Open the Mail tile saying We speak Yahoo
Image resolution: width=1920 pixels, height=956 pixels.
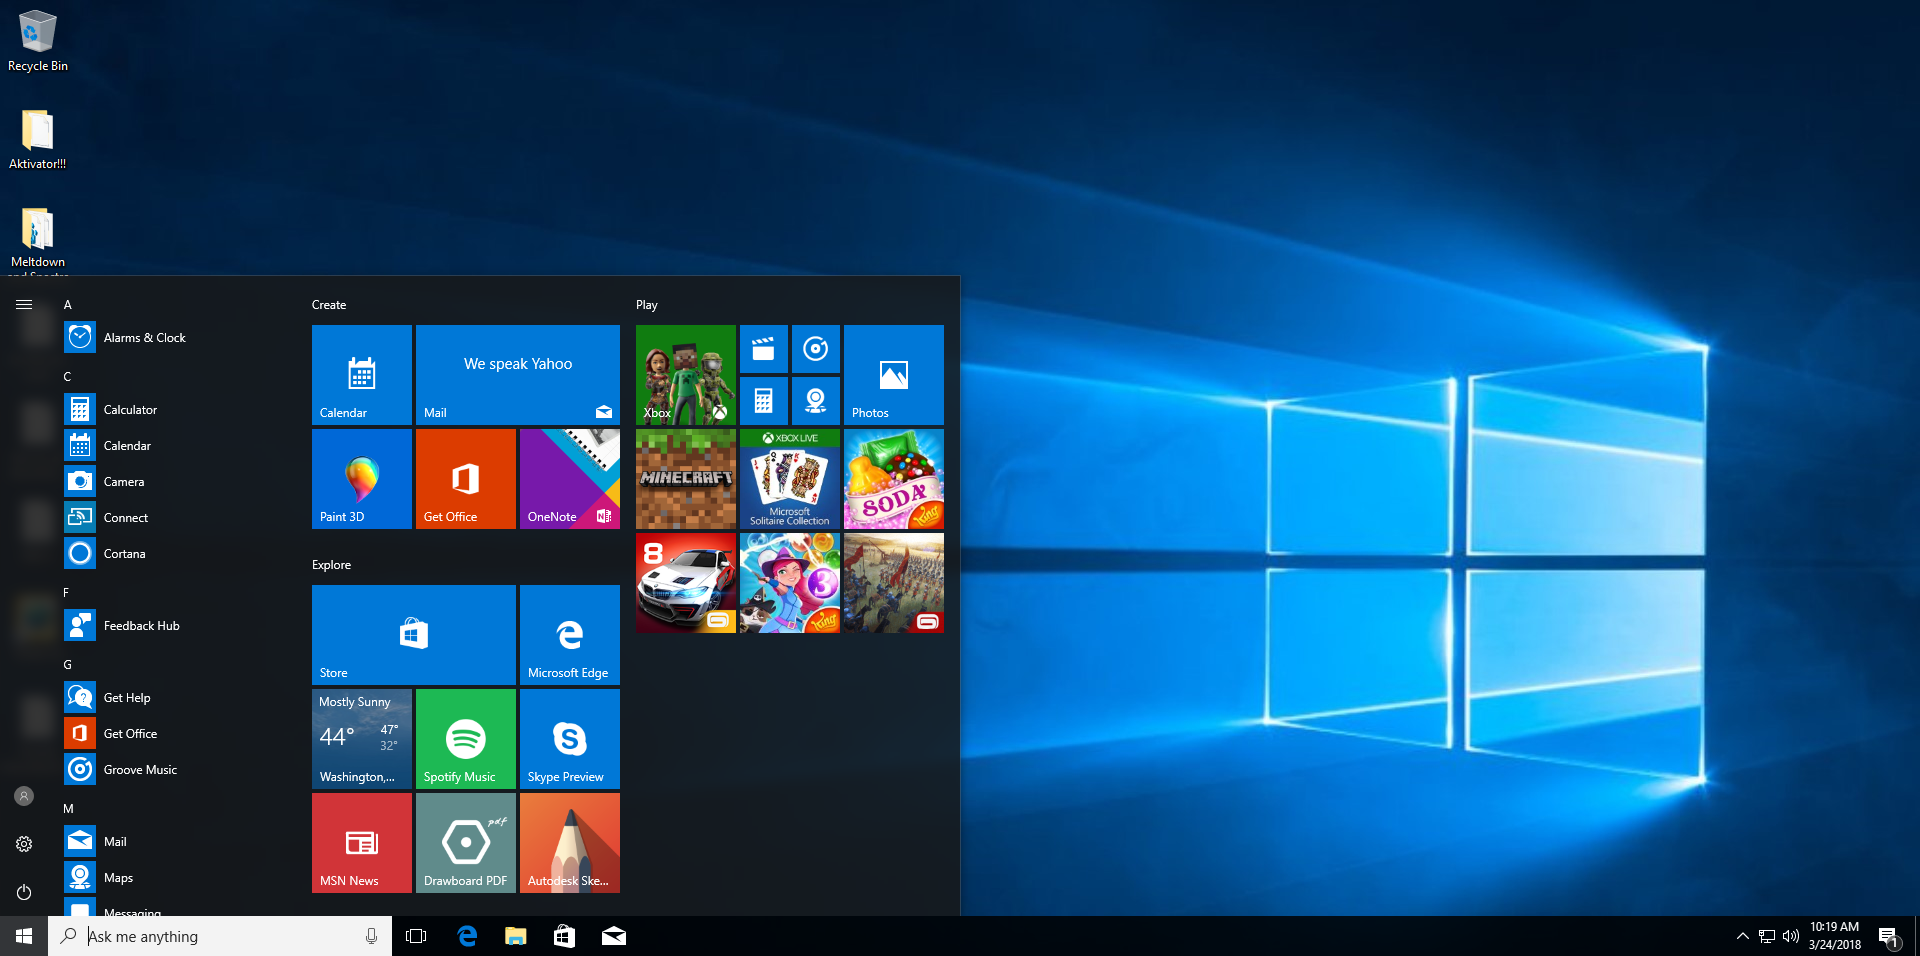click(518, 375)
